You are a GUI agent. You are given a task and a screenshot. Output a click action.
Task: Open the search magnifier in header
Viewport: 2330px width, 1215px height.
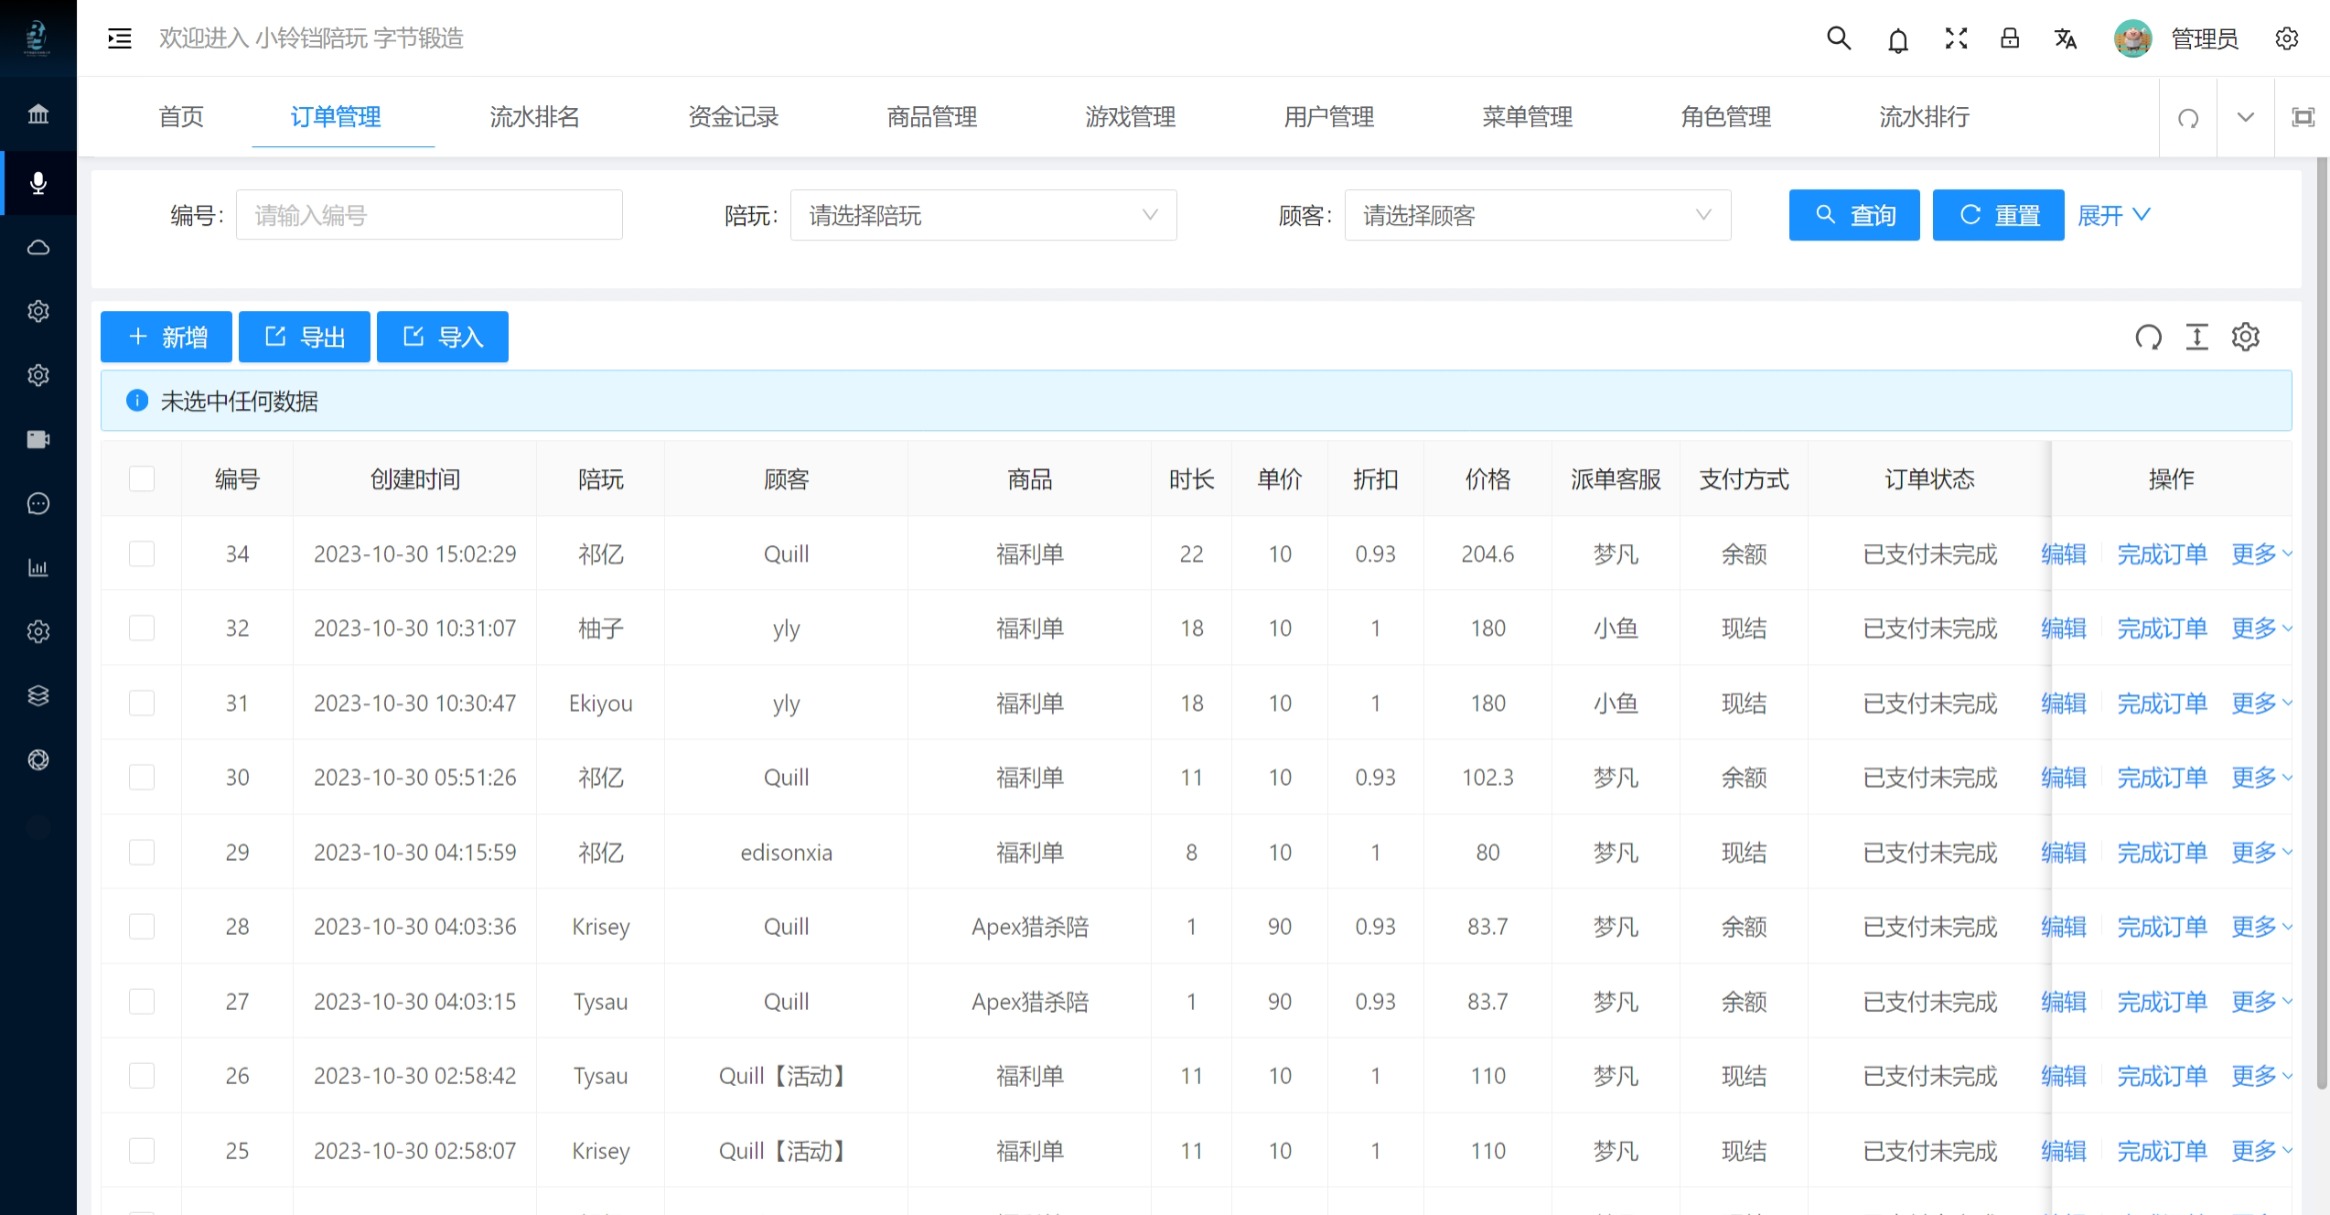(1838, 38)
